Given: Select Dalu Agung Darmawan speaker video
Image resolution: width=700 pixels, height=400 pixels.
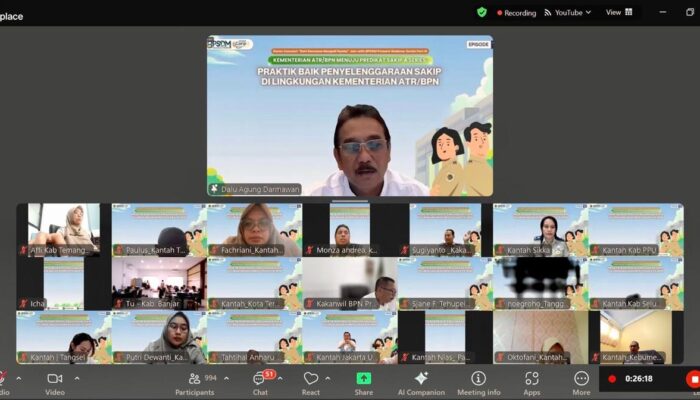Looking at the screenshot, I should pos(350,116).
